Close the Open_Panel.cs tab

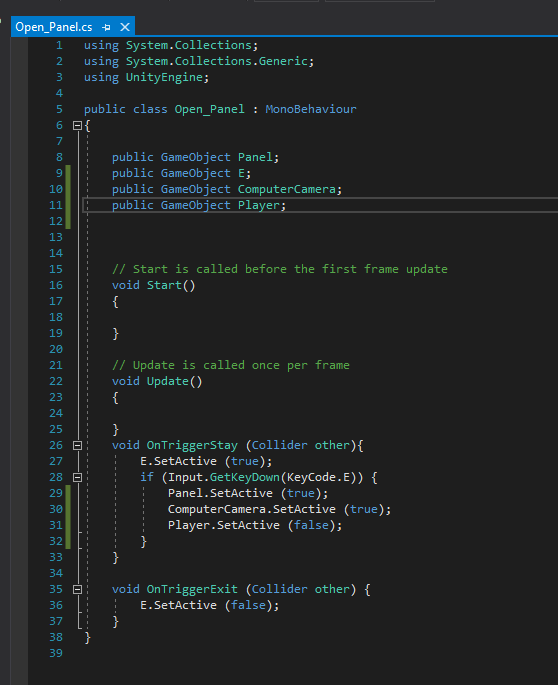click(125, 27)
